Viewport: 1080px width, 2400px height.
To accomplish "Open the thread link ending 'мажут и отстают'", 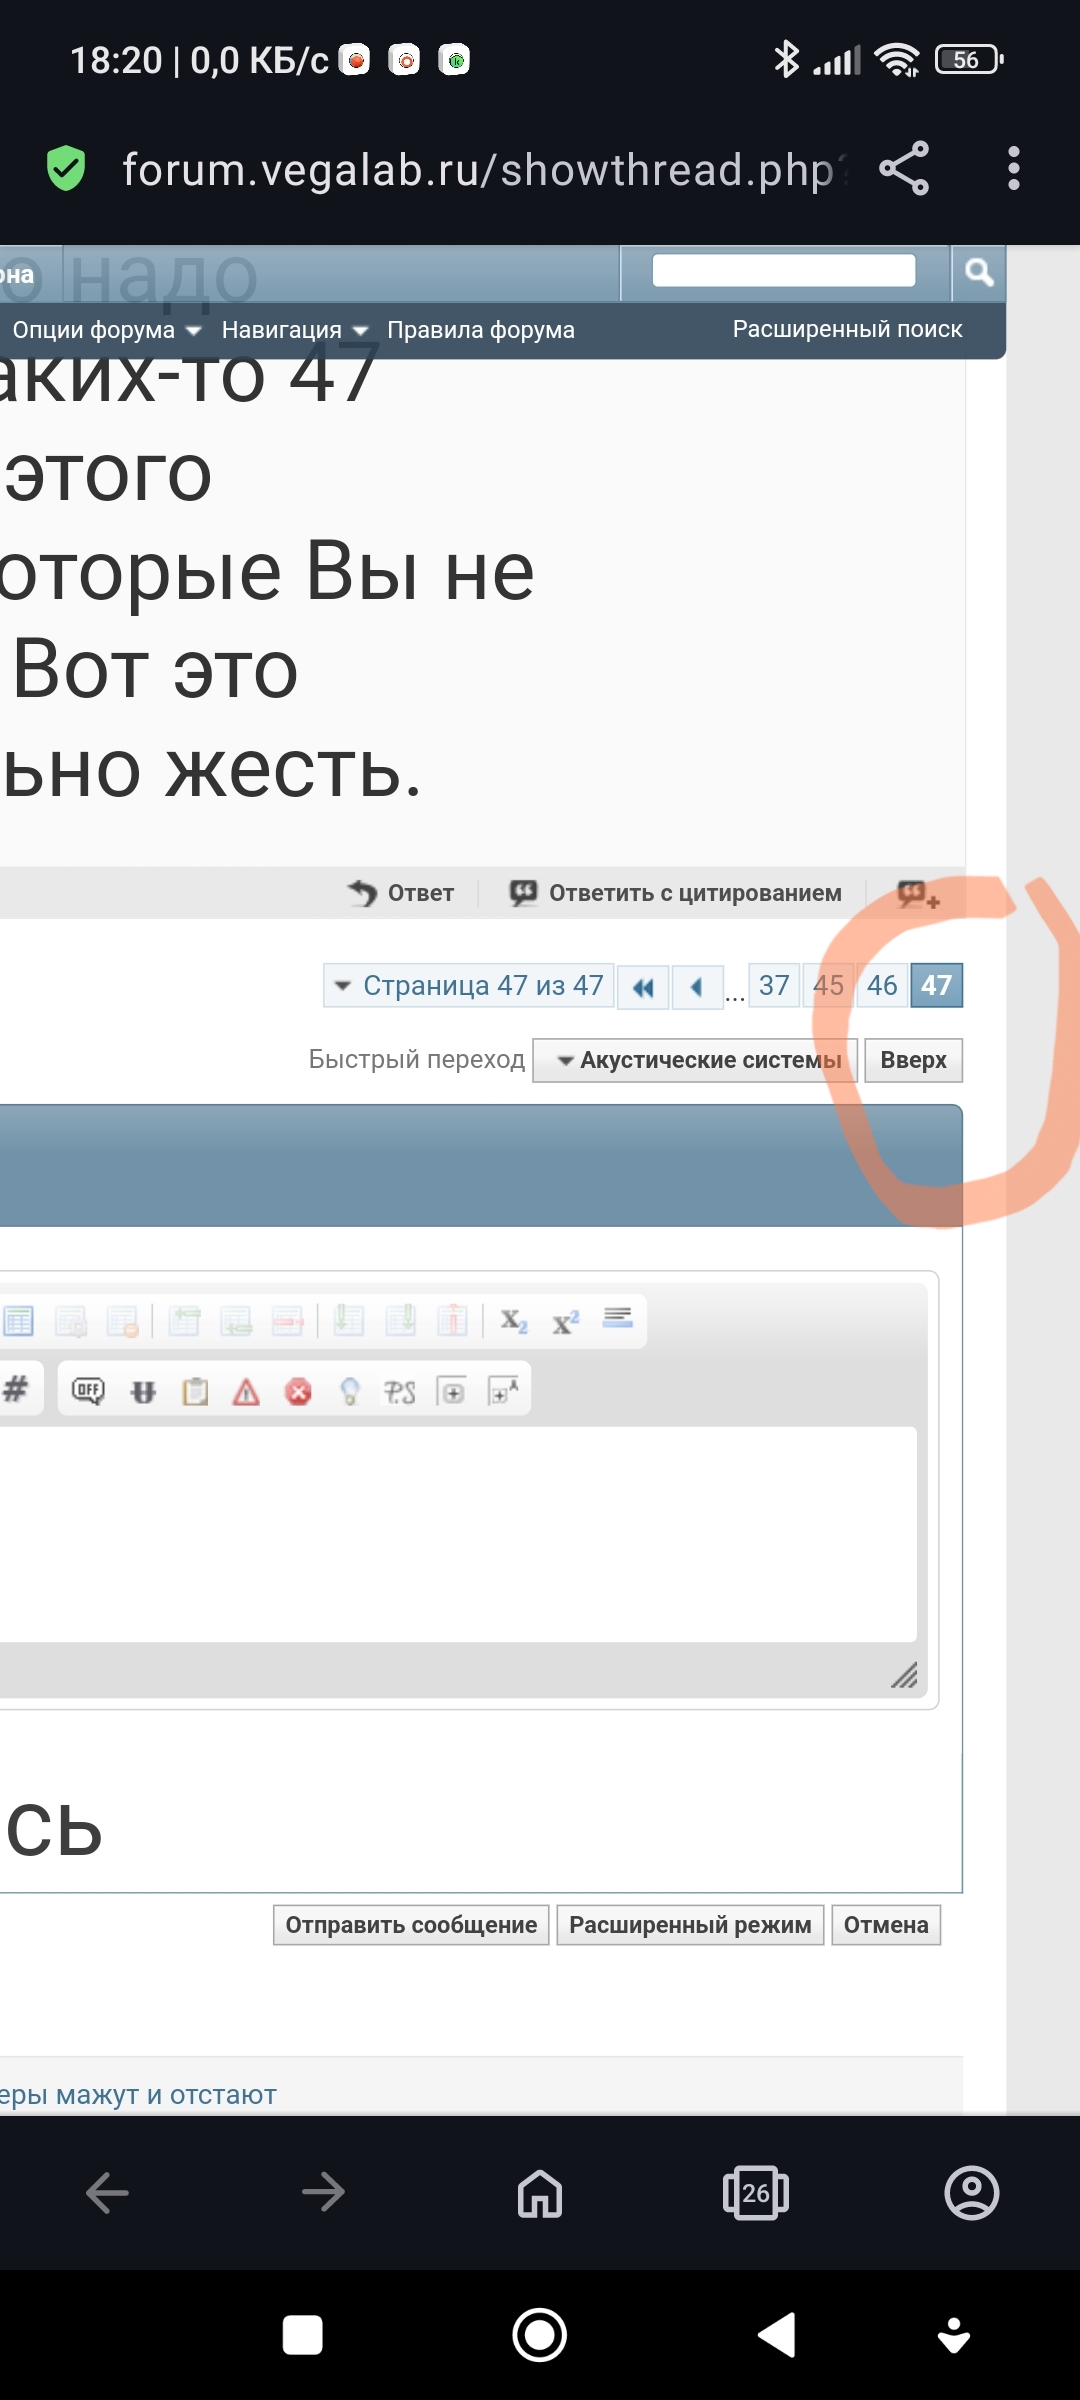I will point(138,2094).
